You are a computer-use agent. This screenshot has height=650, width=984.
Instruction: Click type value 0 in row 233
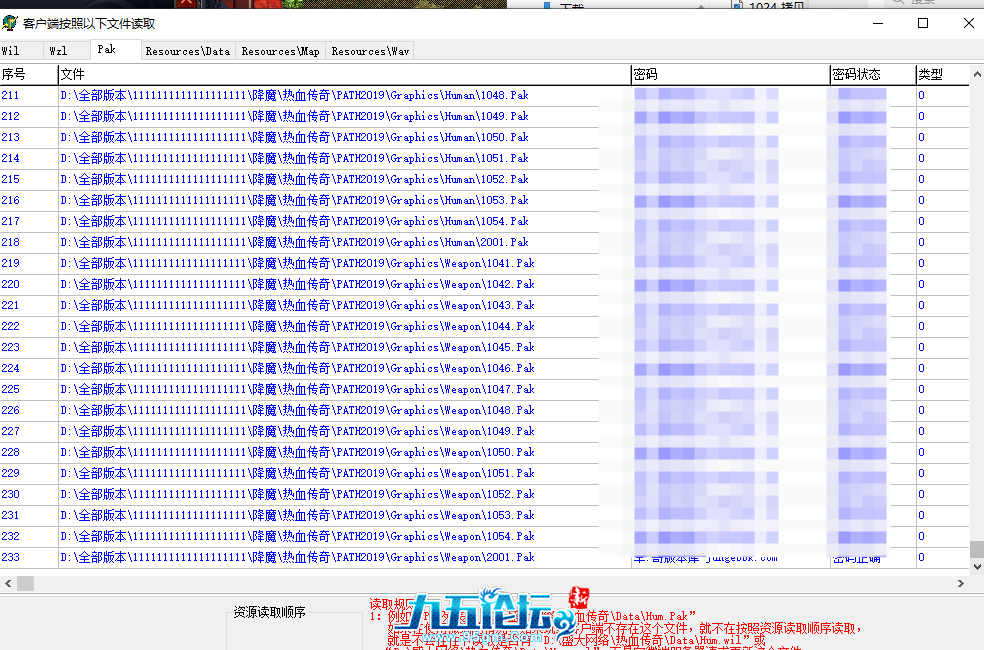921,558
